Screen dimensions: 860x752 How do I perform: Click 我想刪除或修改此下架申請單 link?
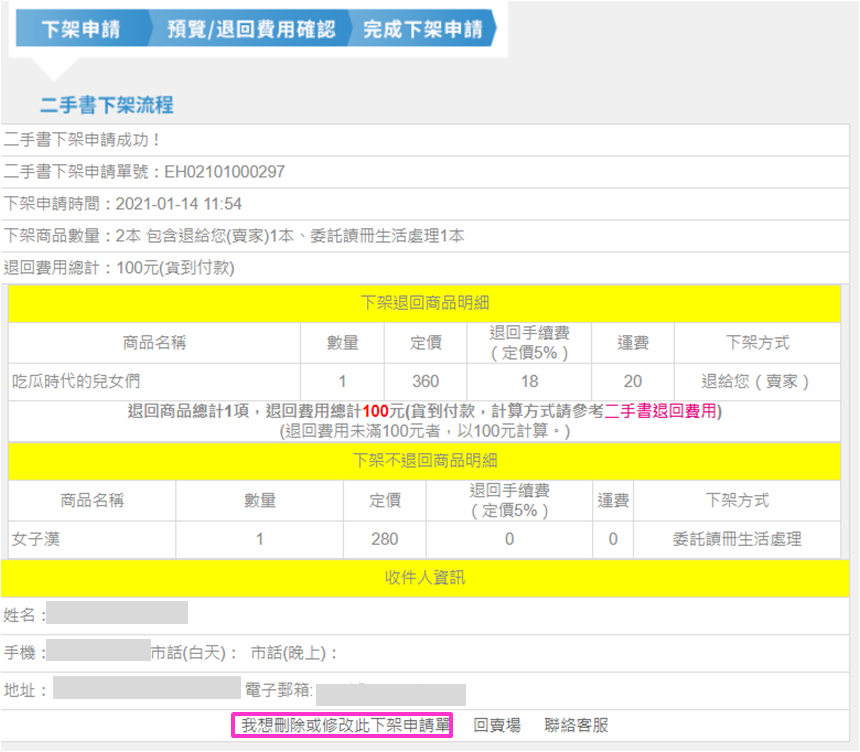point(343,725)
